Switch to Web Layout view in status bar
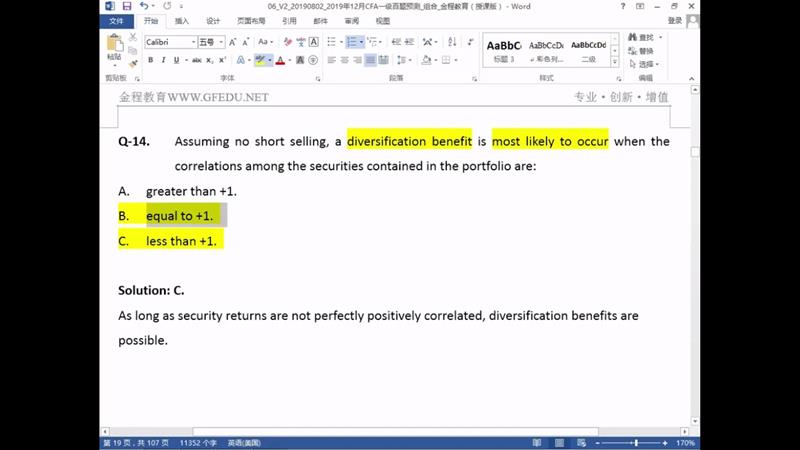 (581, 443)
